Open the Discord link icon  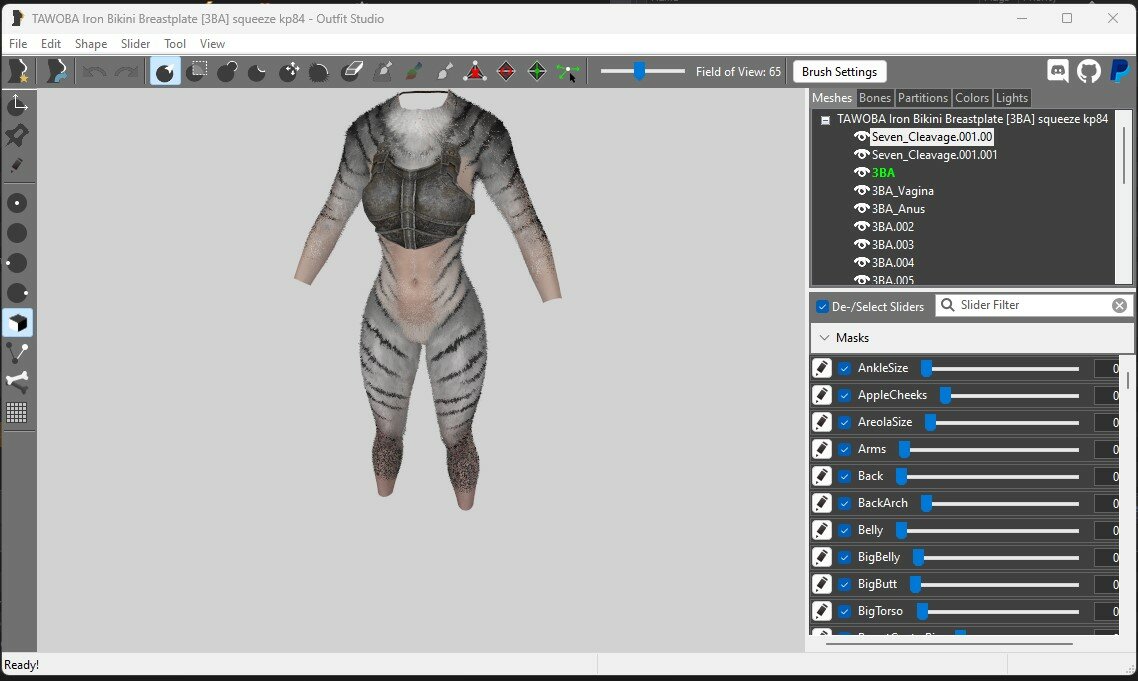[x=1057, y=71]
